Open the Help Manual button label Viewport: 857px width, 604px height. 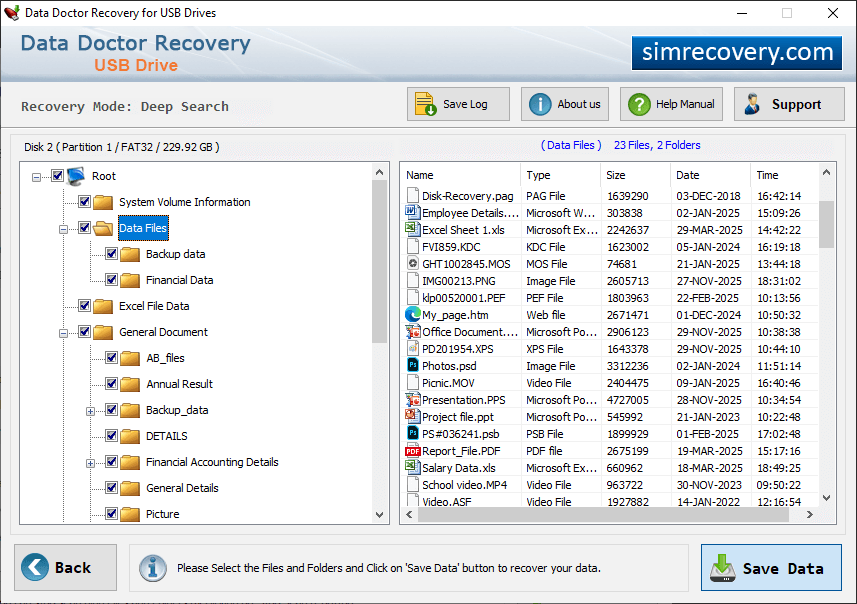click(685, 104)
